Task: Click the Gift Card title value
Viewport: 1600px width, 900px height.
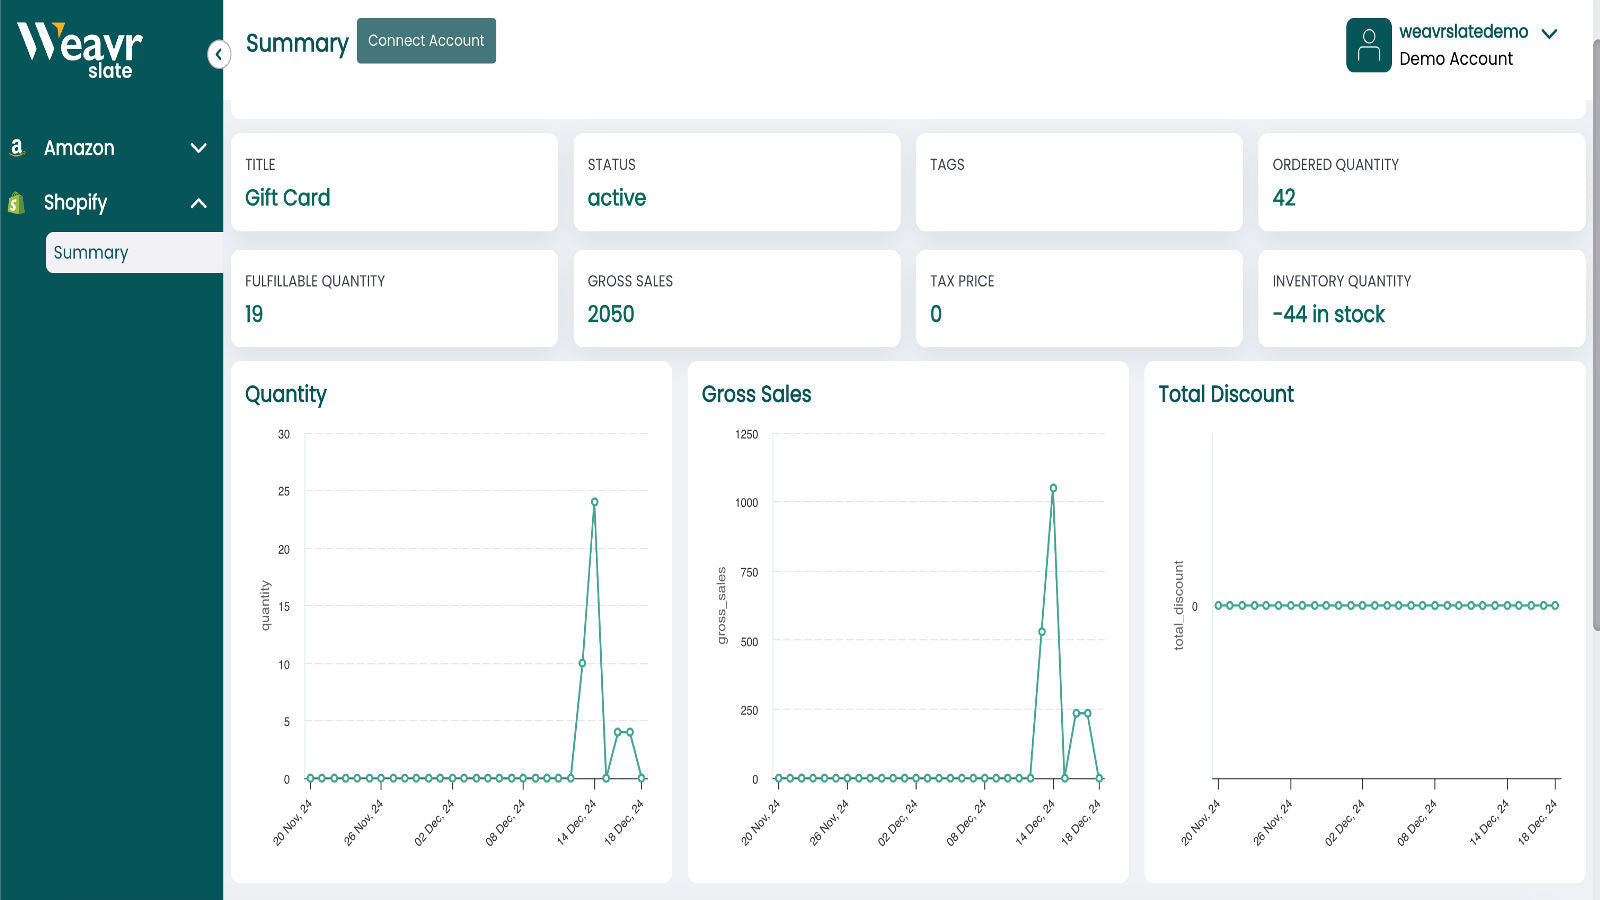Action: pyautogui.click(x=288, y=198)
